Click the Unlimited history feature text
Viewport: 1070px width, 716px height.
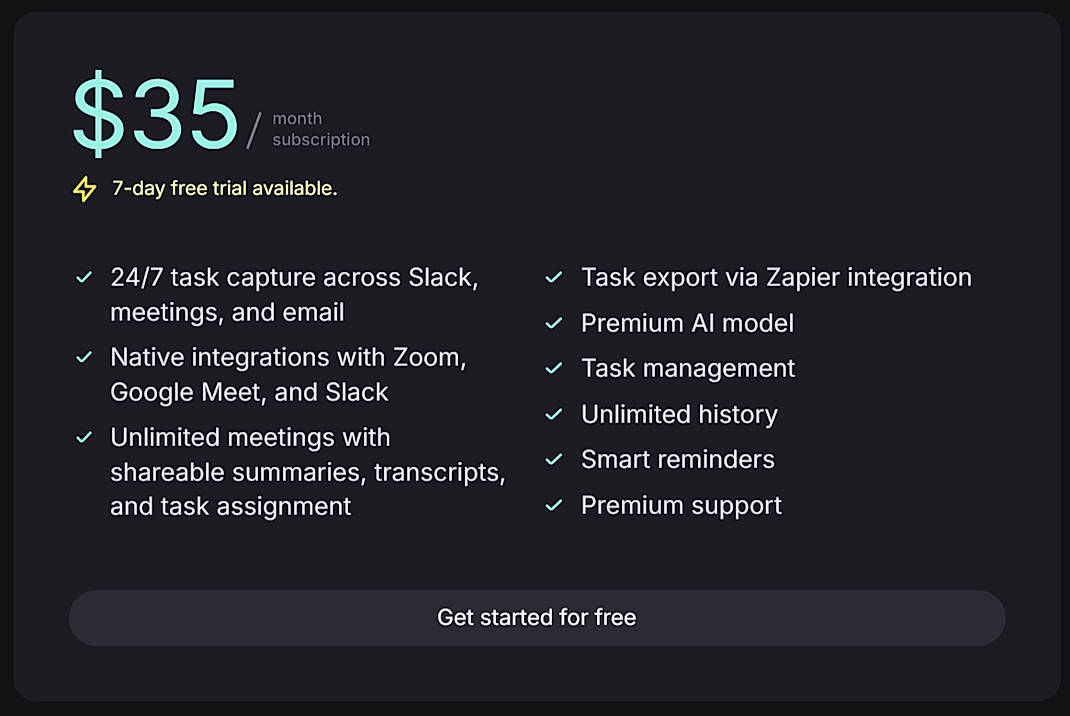click(x=679, y=414)
